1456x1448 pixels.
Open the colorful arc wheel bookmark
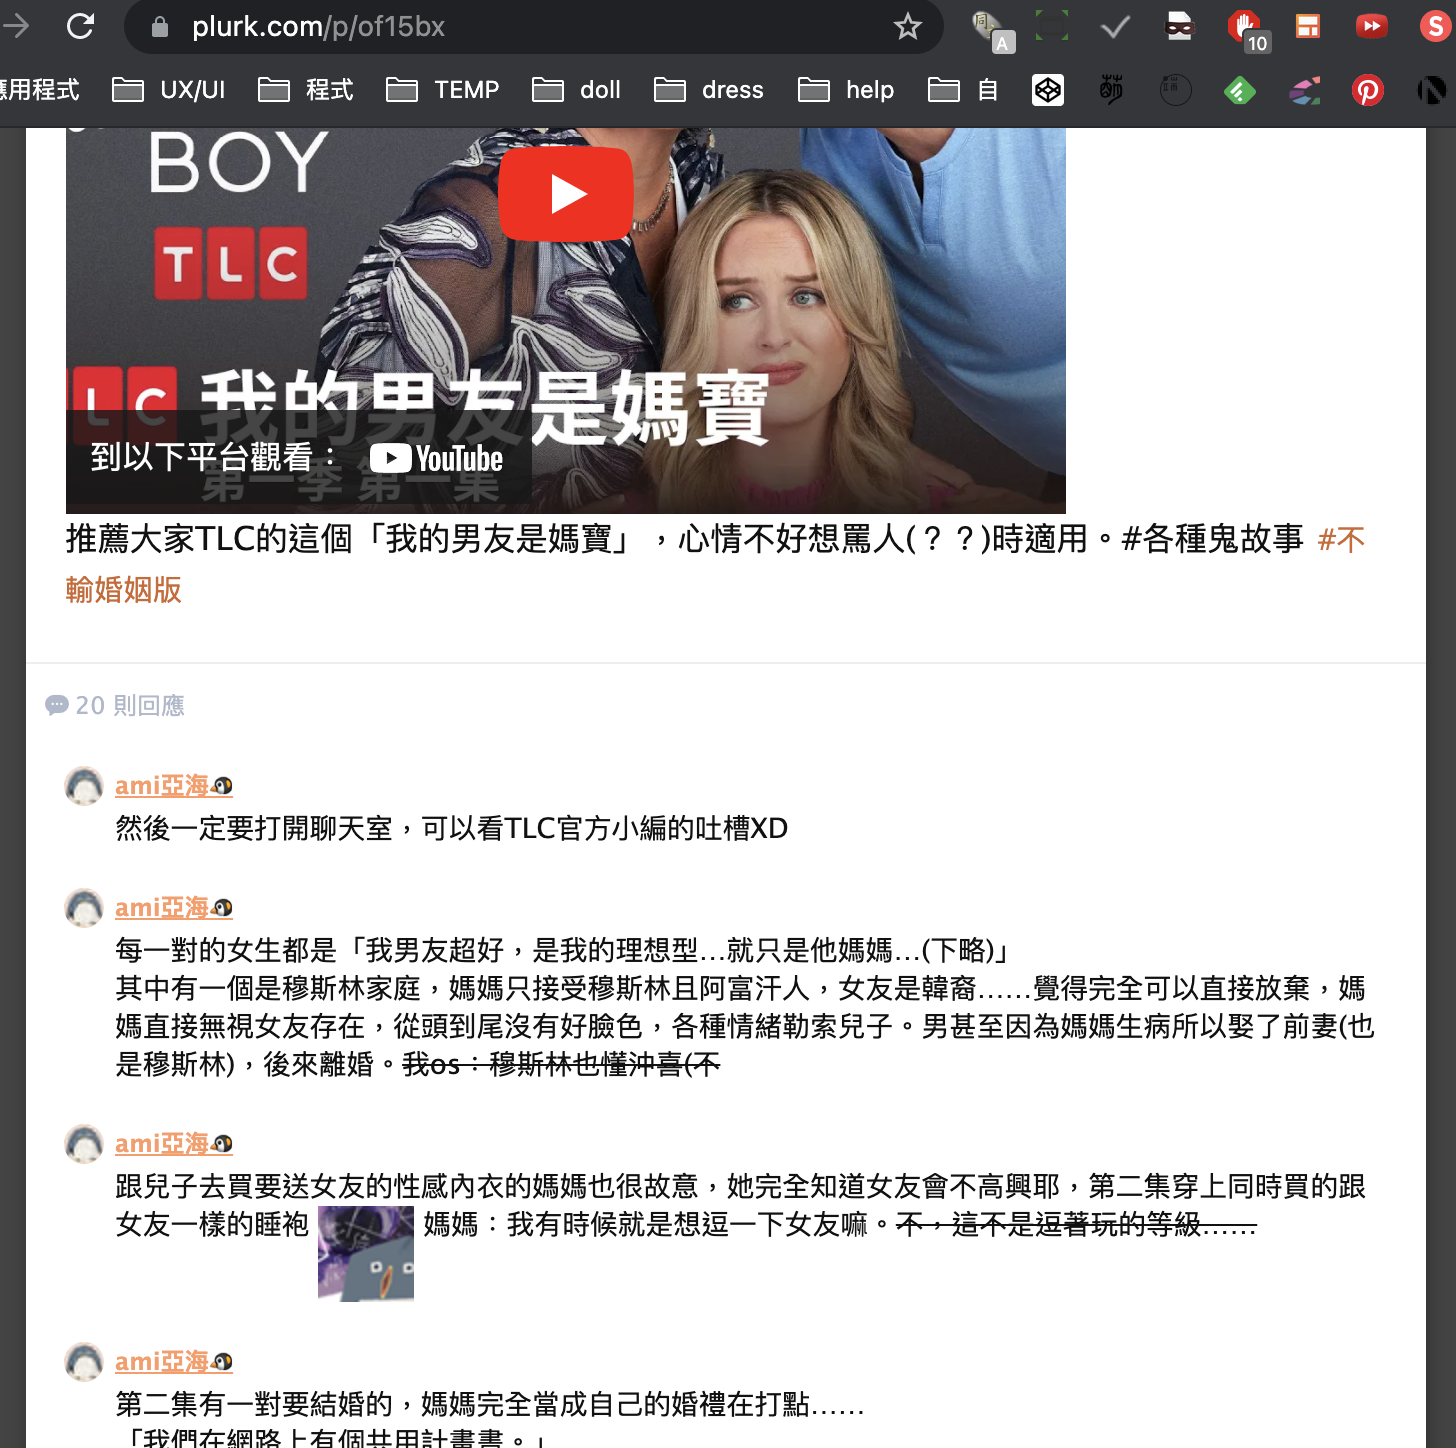(x=1304, y=91)
